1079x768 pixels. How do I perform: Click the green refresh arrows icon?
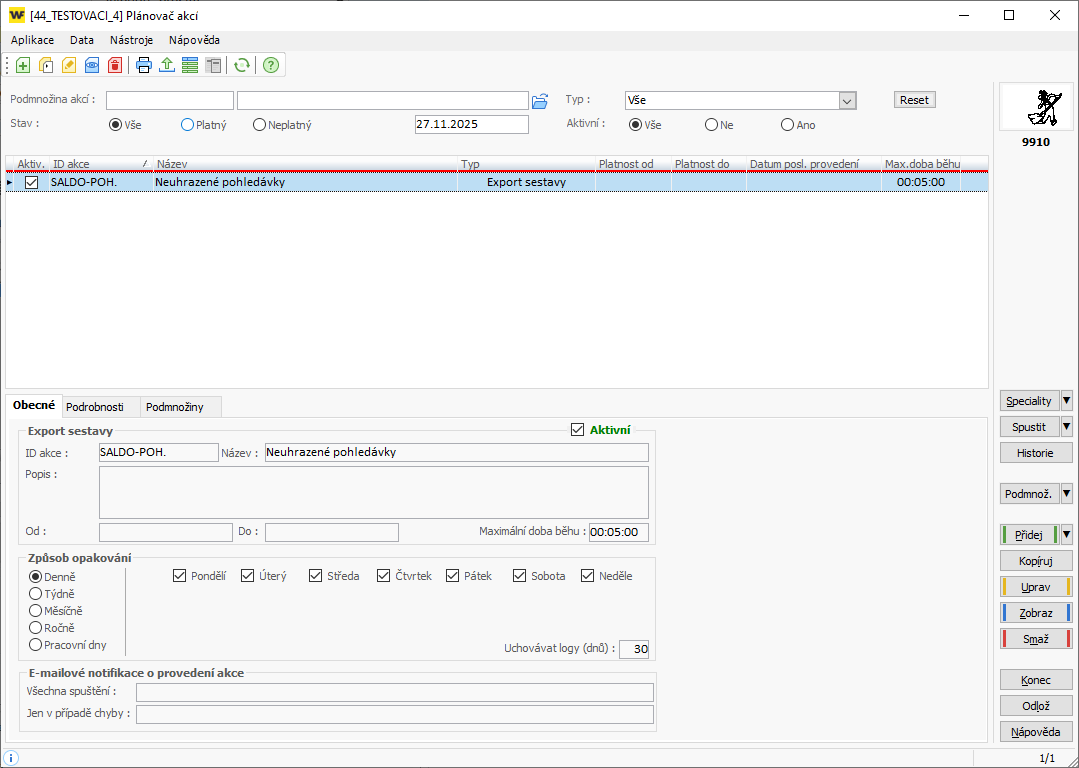tap(241, 66)
